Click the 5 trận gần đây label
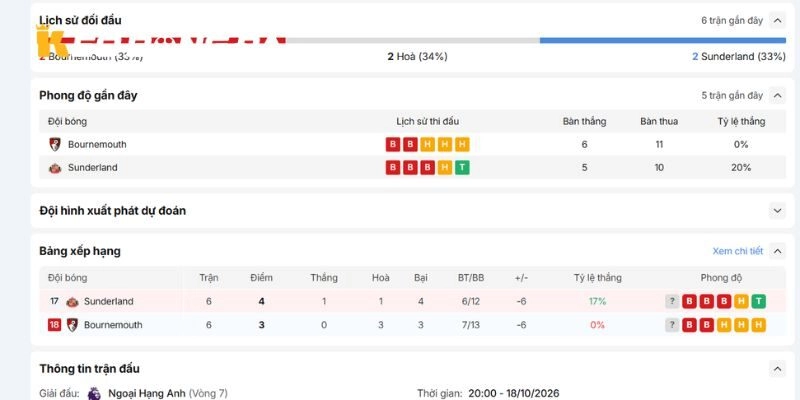The image size is (800, 400). 732,95
